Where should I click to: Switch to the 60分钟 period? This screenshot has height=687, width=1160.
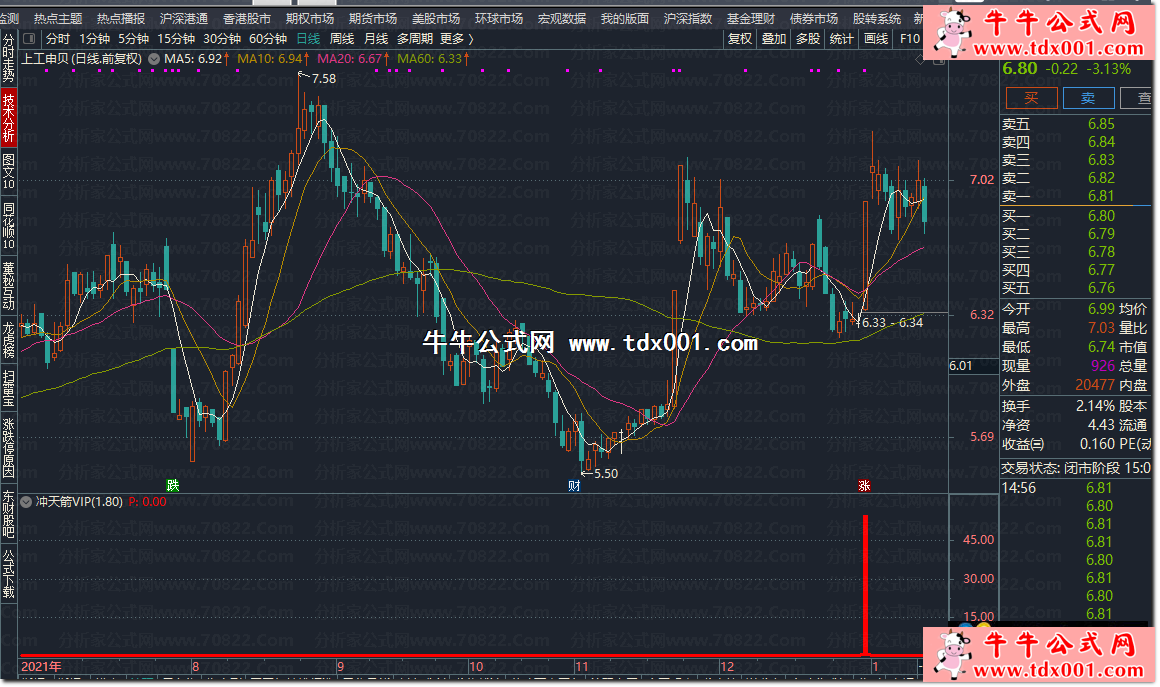pos(267,39)
